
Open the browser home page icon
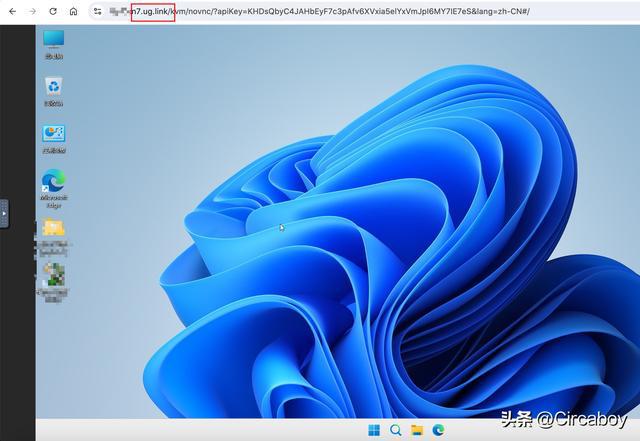pos(73,11)
